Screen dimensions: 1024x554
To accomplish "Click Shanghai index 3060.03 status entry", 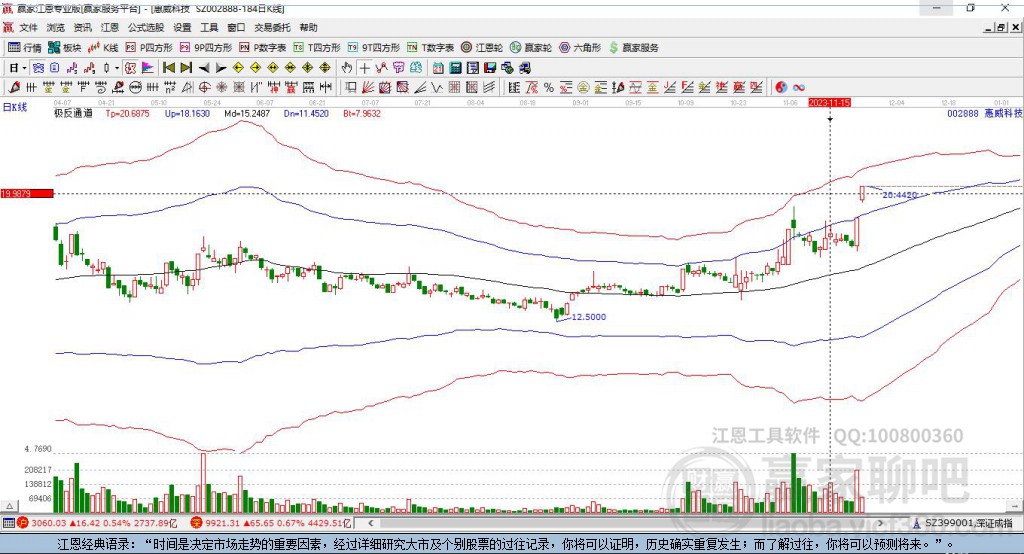I will click(97, 523).
